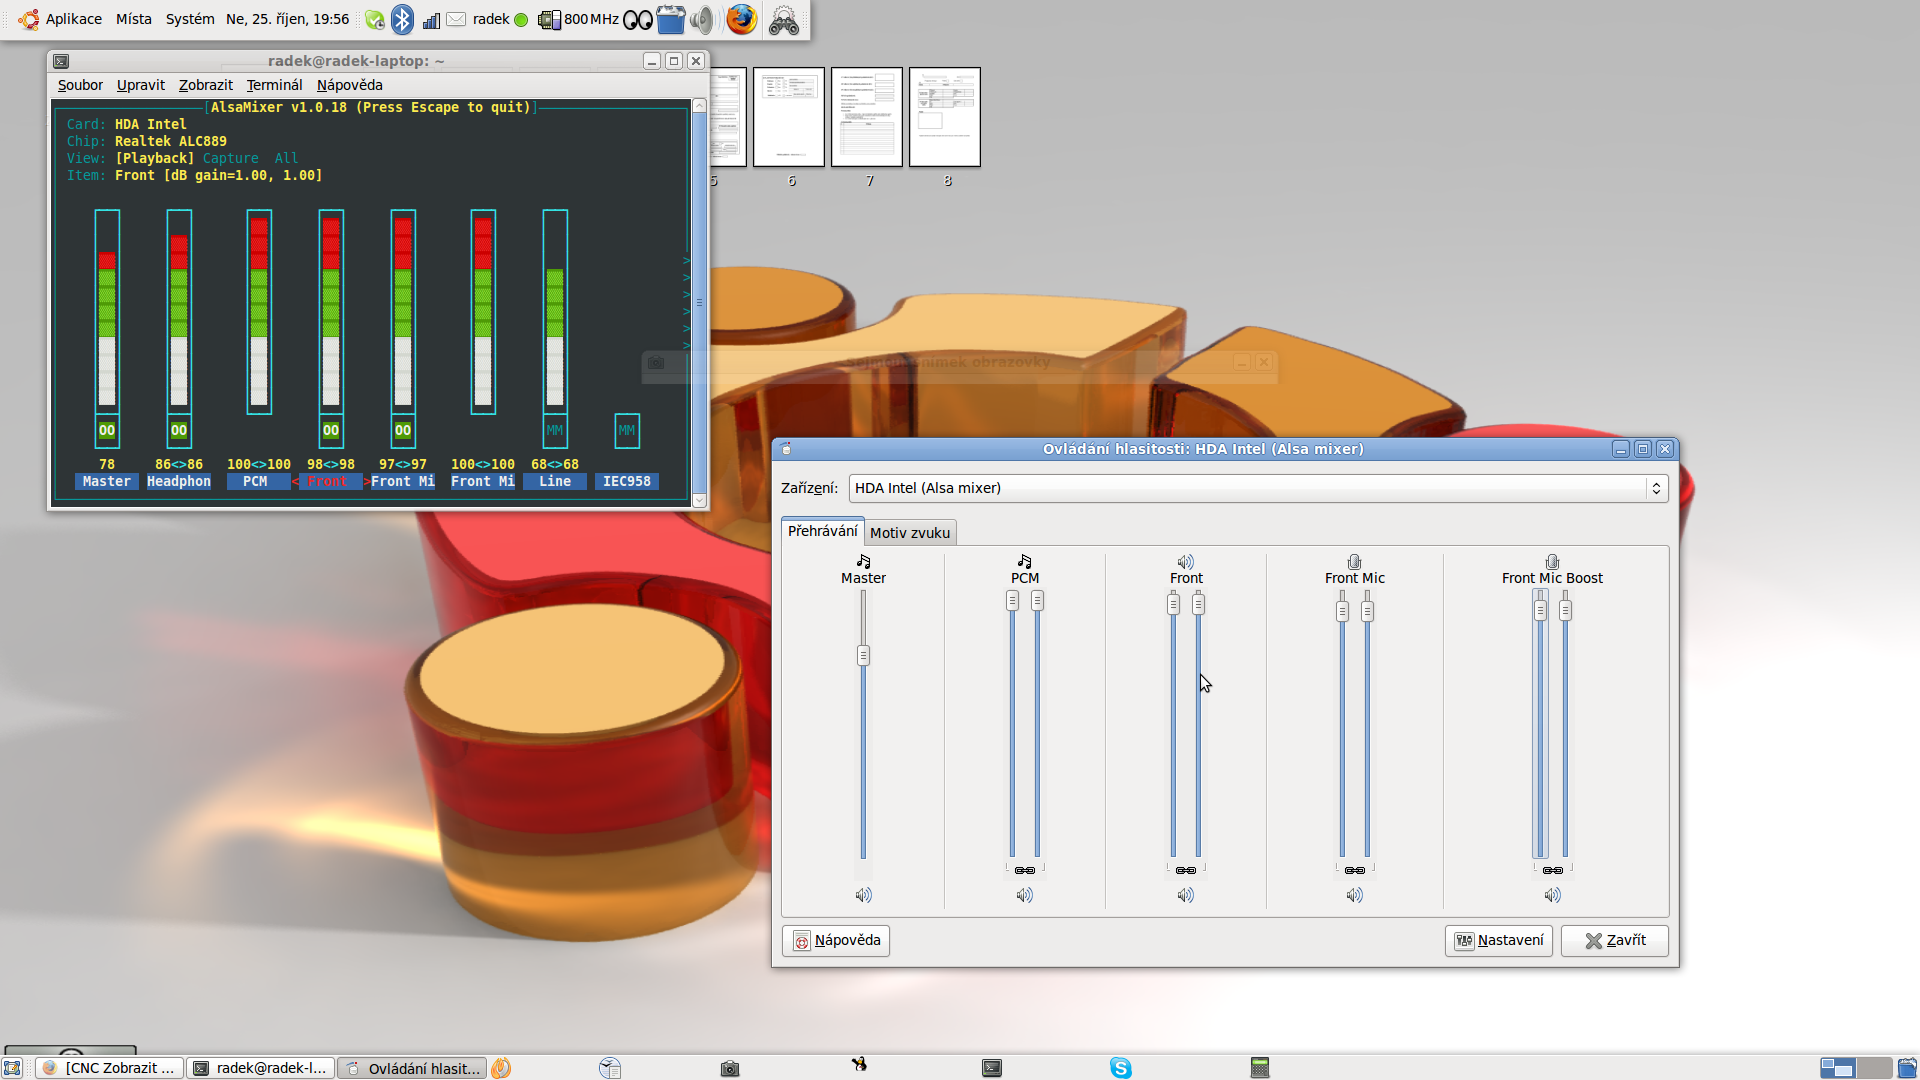
Task: Mute the Front Mic Boost channel
Action: (x=1552, y=895)
